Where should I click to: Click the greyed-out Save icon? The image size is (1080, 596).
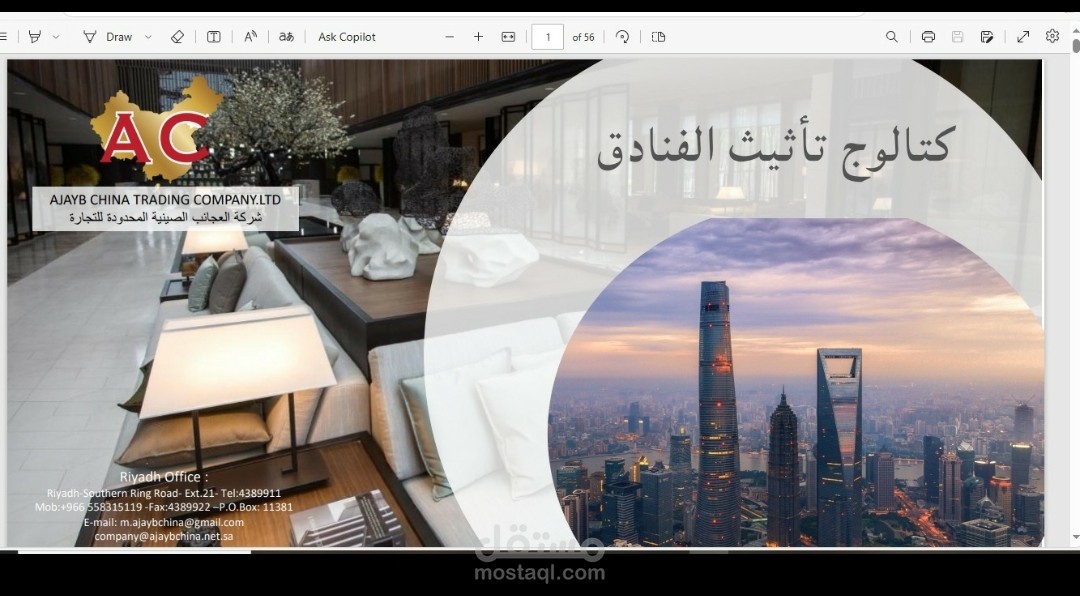click(957, 37)
